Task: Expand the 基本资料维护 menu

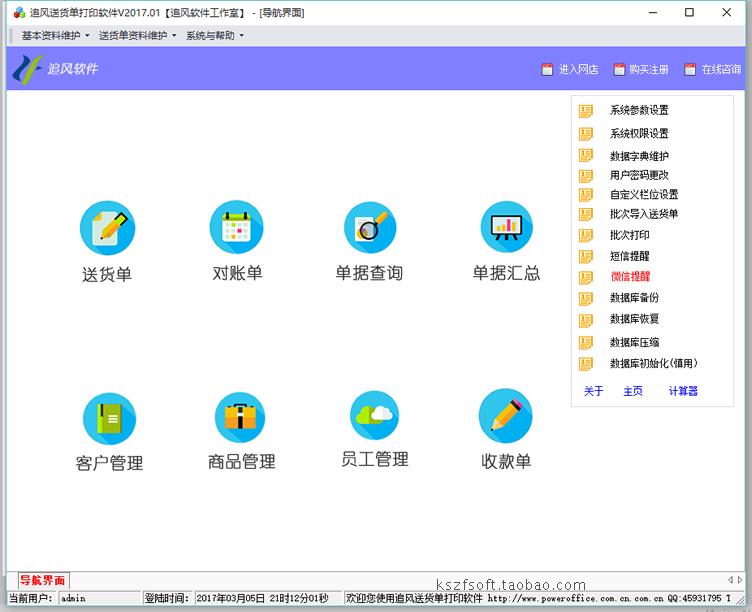Action: point(55,35)
